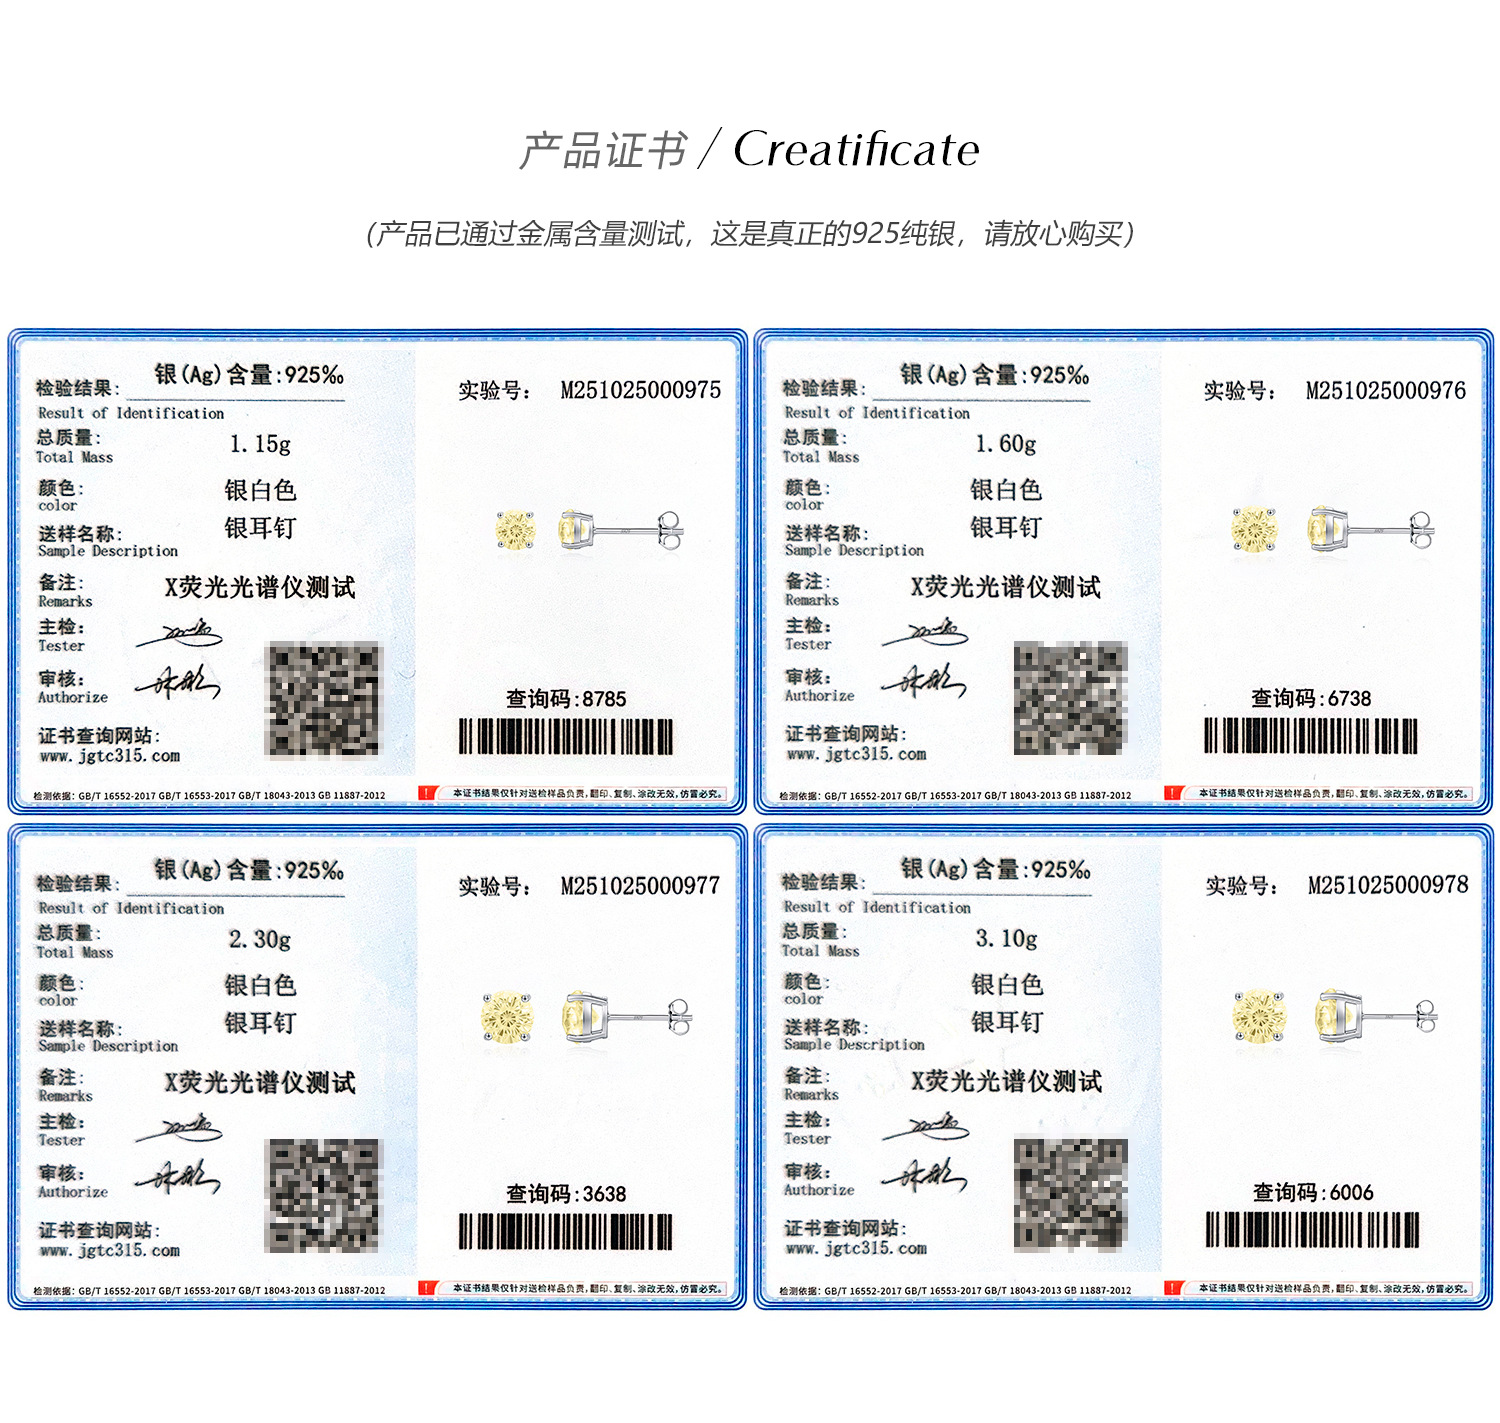
Task: Click the Tester signature on the 1.60g certificate
Action: 925,634
